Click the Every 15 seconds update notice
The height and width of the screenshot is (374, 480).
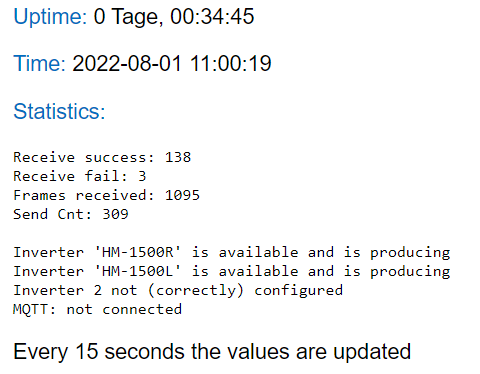pyautogui.click(x=212, y=352)
